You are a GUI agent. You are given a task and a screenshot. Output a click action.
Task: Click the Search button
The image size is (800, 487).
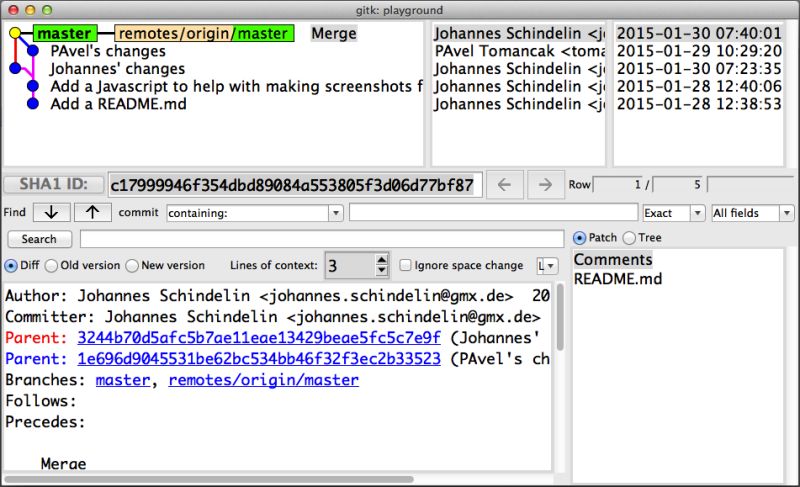click(39, 239)
